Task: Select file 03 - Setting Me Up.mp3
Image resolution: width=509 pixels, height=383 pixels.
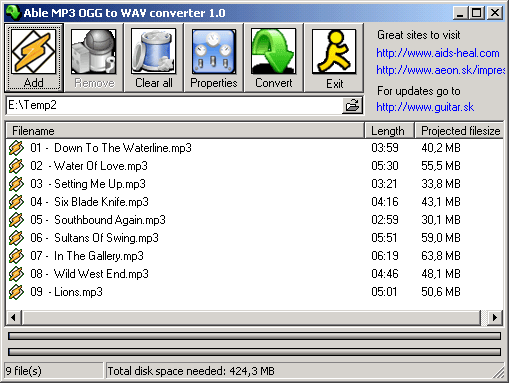Action: (x=88, y=184)
